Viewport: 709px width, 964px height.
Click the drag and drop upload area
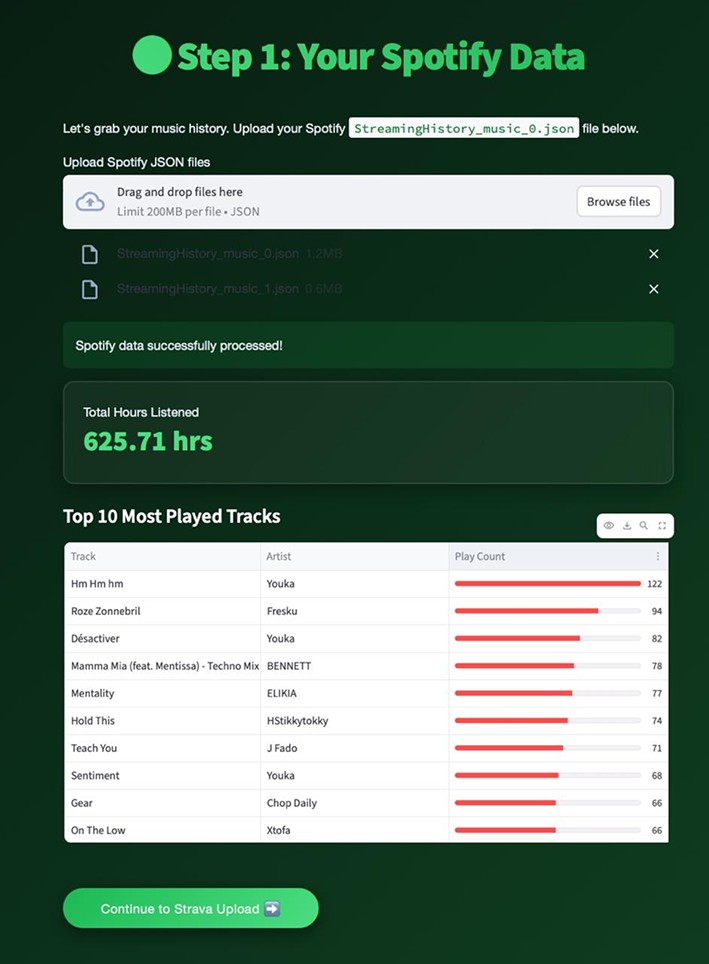[x=368, y=202]
